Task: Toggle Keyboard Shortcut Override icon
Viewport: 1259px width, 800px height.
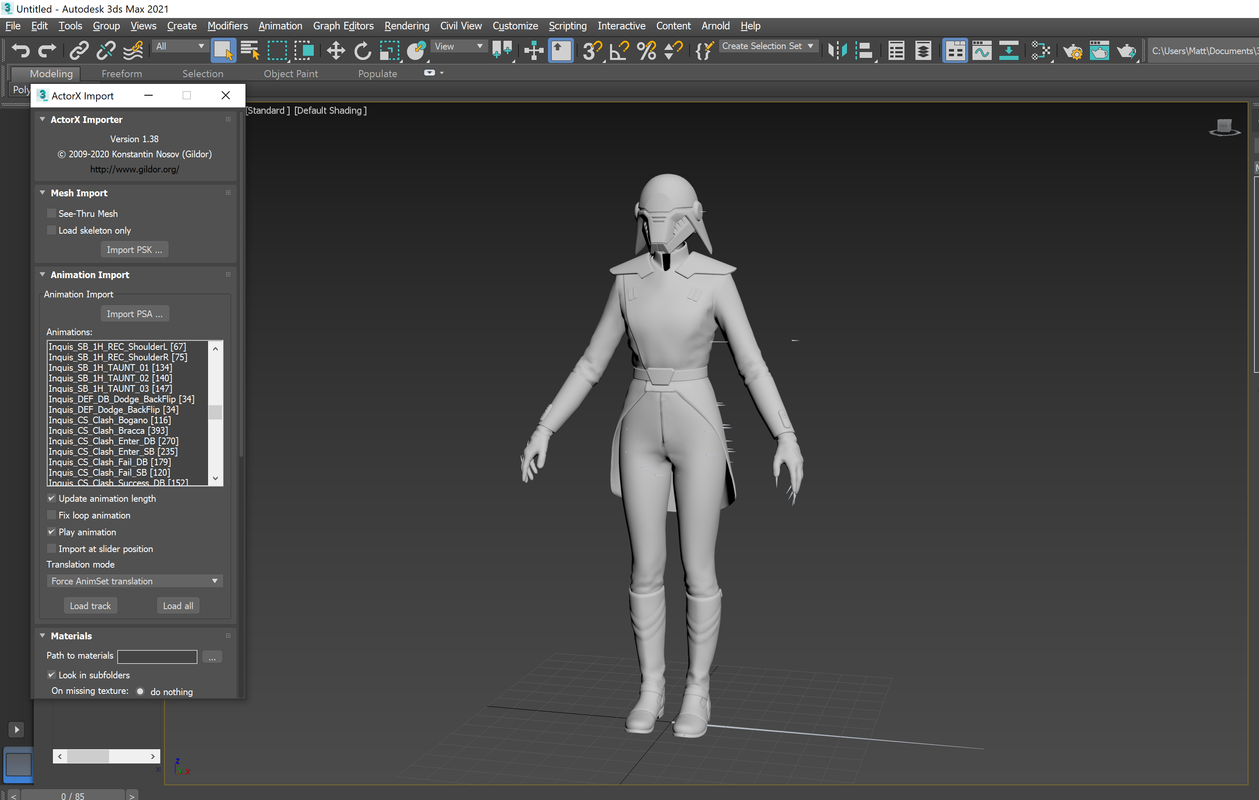Action: click(x=561, y=50)
